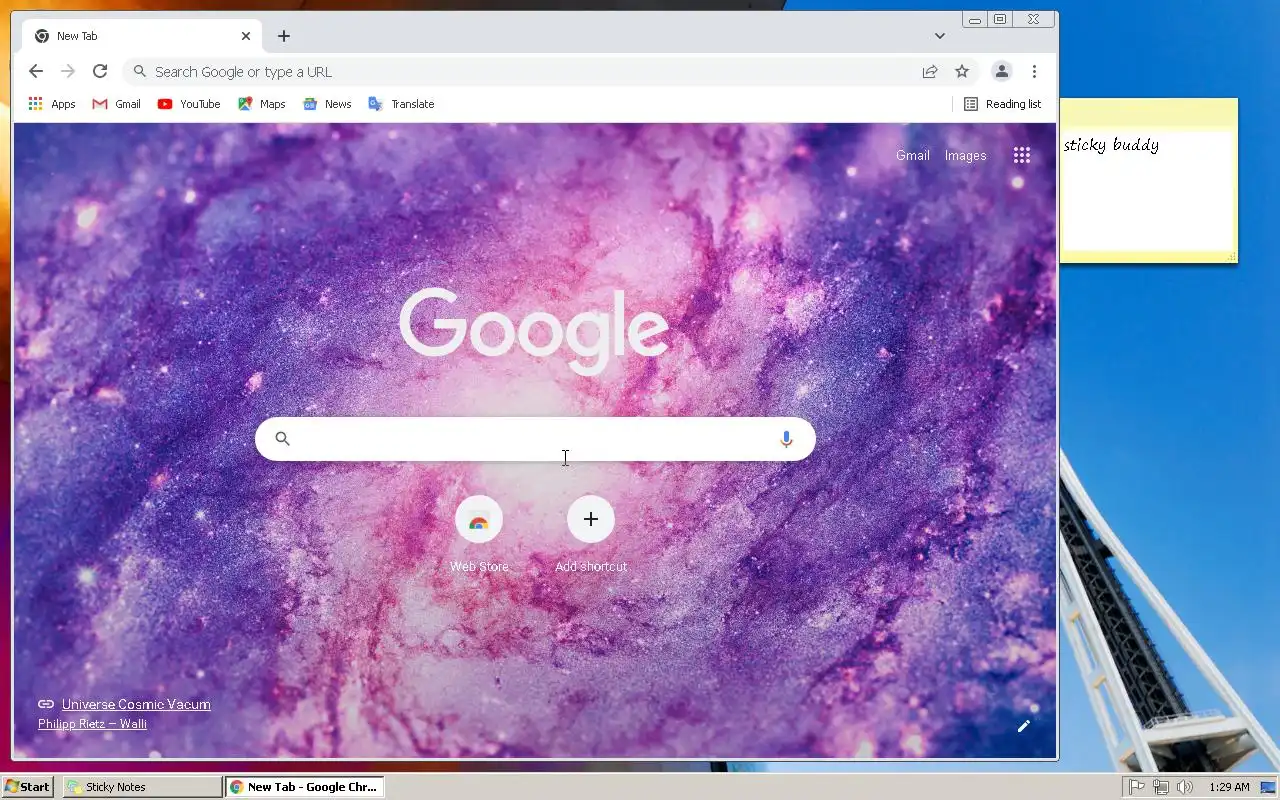Click the sticky buddy note text
This screenshot has height=800, width=1280.
click(1111, 145)
